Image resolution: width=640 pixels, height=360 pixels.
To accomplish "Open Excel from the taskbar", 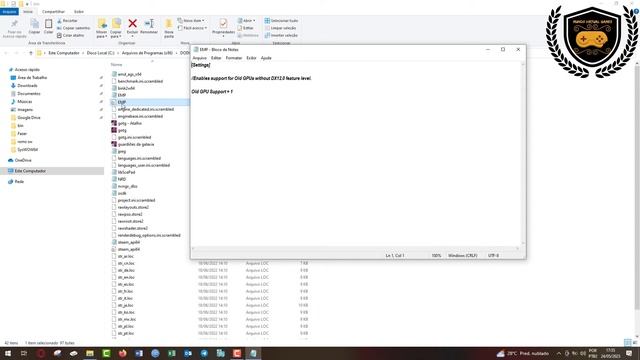I will point(171,353).
